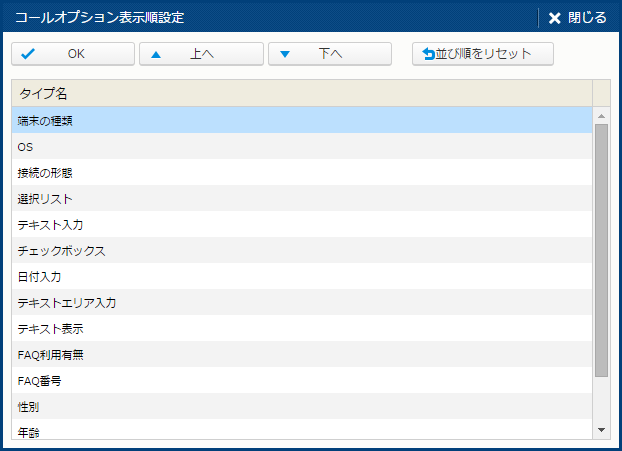Select the チェックボックス row
This screenshot has height=451, width=622.
tap(301, 250)
